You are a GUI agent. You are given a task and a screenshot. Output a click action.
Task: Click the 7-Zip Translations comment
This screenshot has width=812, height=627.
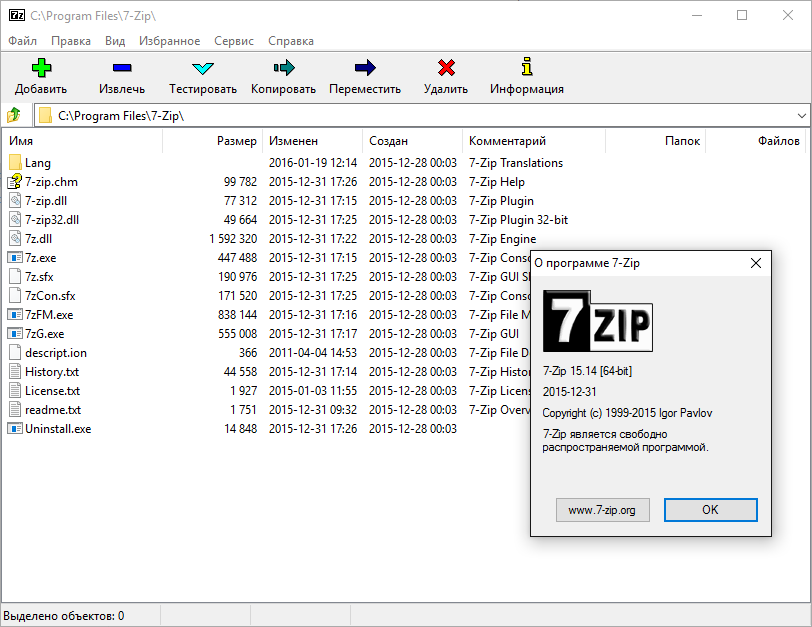pyautogui.click(x=516, y=163)
